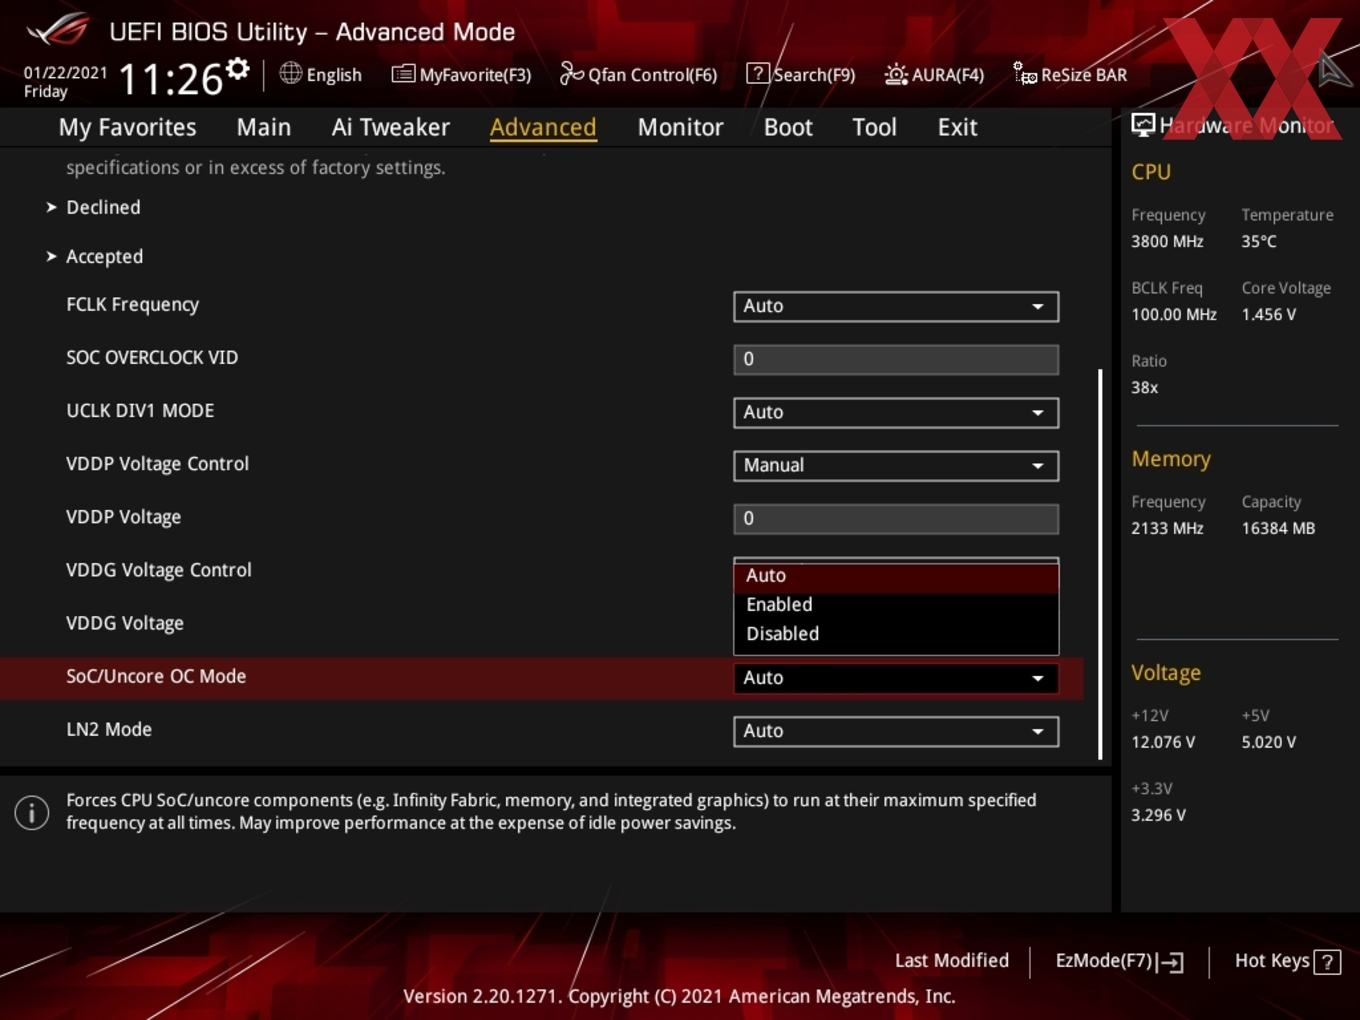The width and height of the screenshot is (1360, 1020).
Task: Click the 16384 MB capacity value
Action: [x=1278, y=528]
